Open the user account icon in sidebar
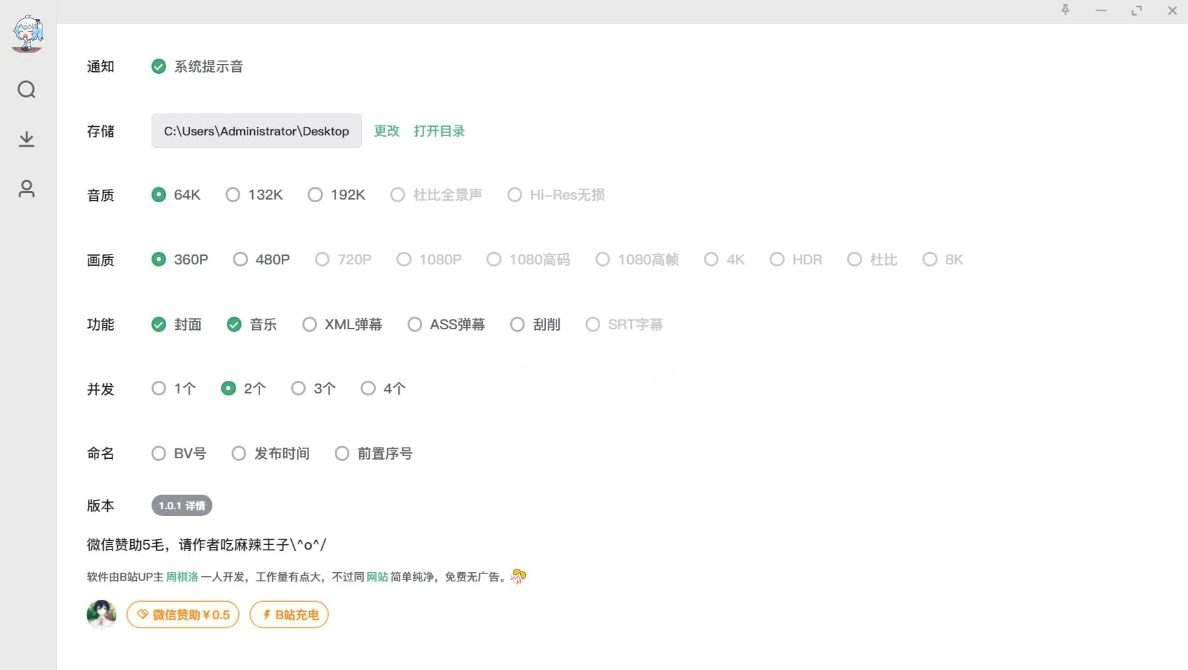 coord(27,188)
